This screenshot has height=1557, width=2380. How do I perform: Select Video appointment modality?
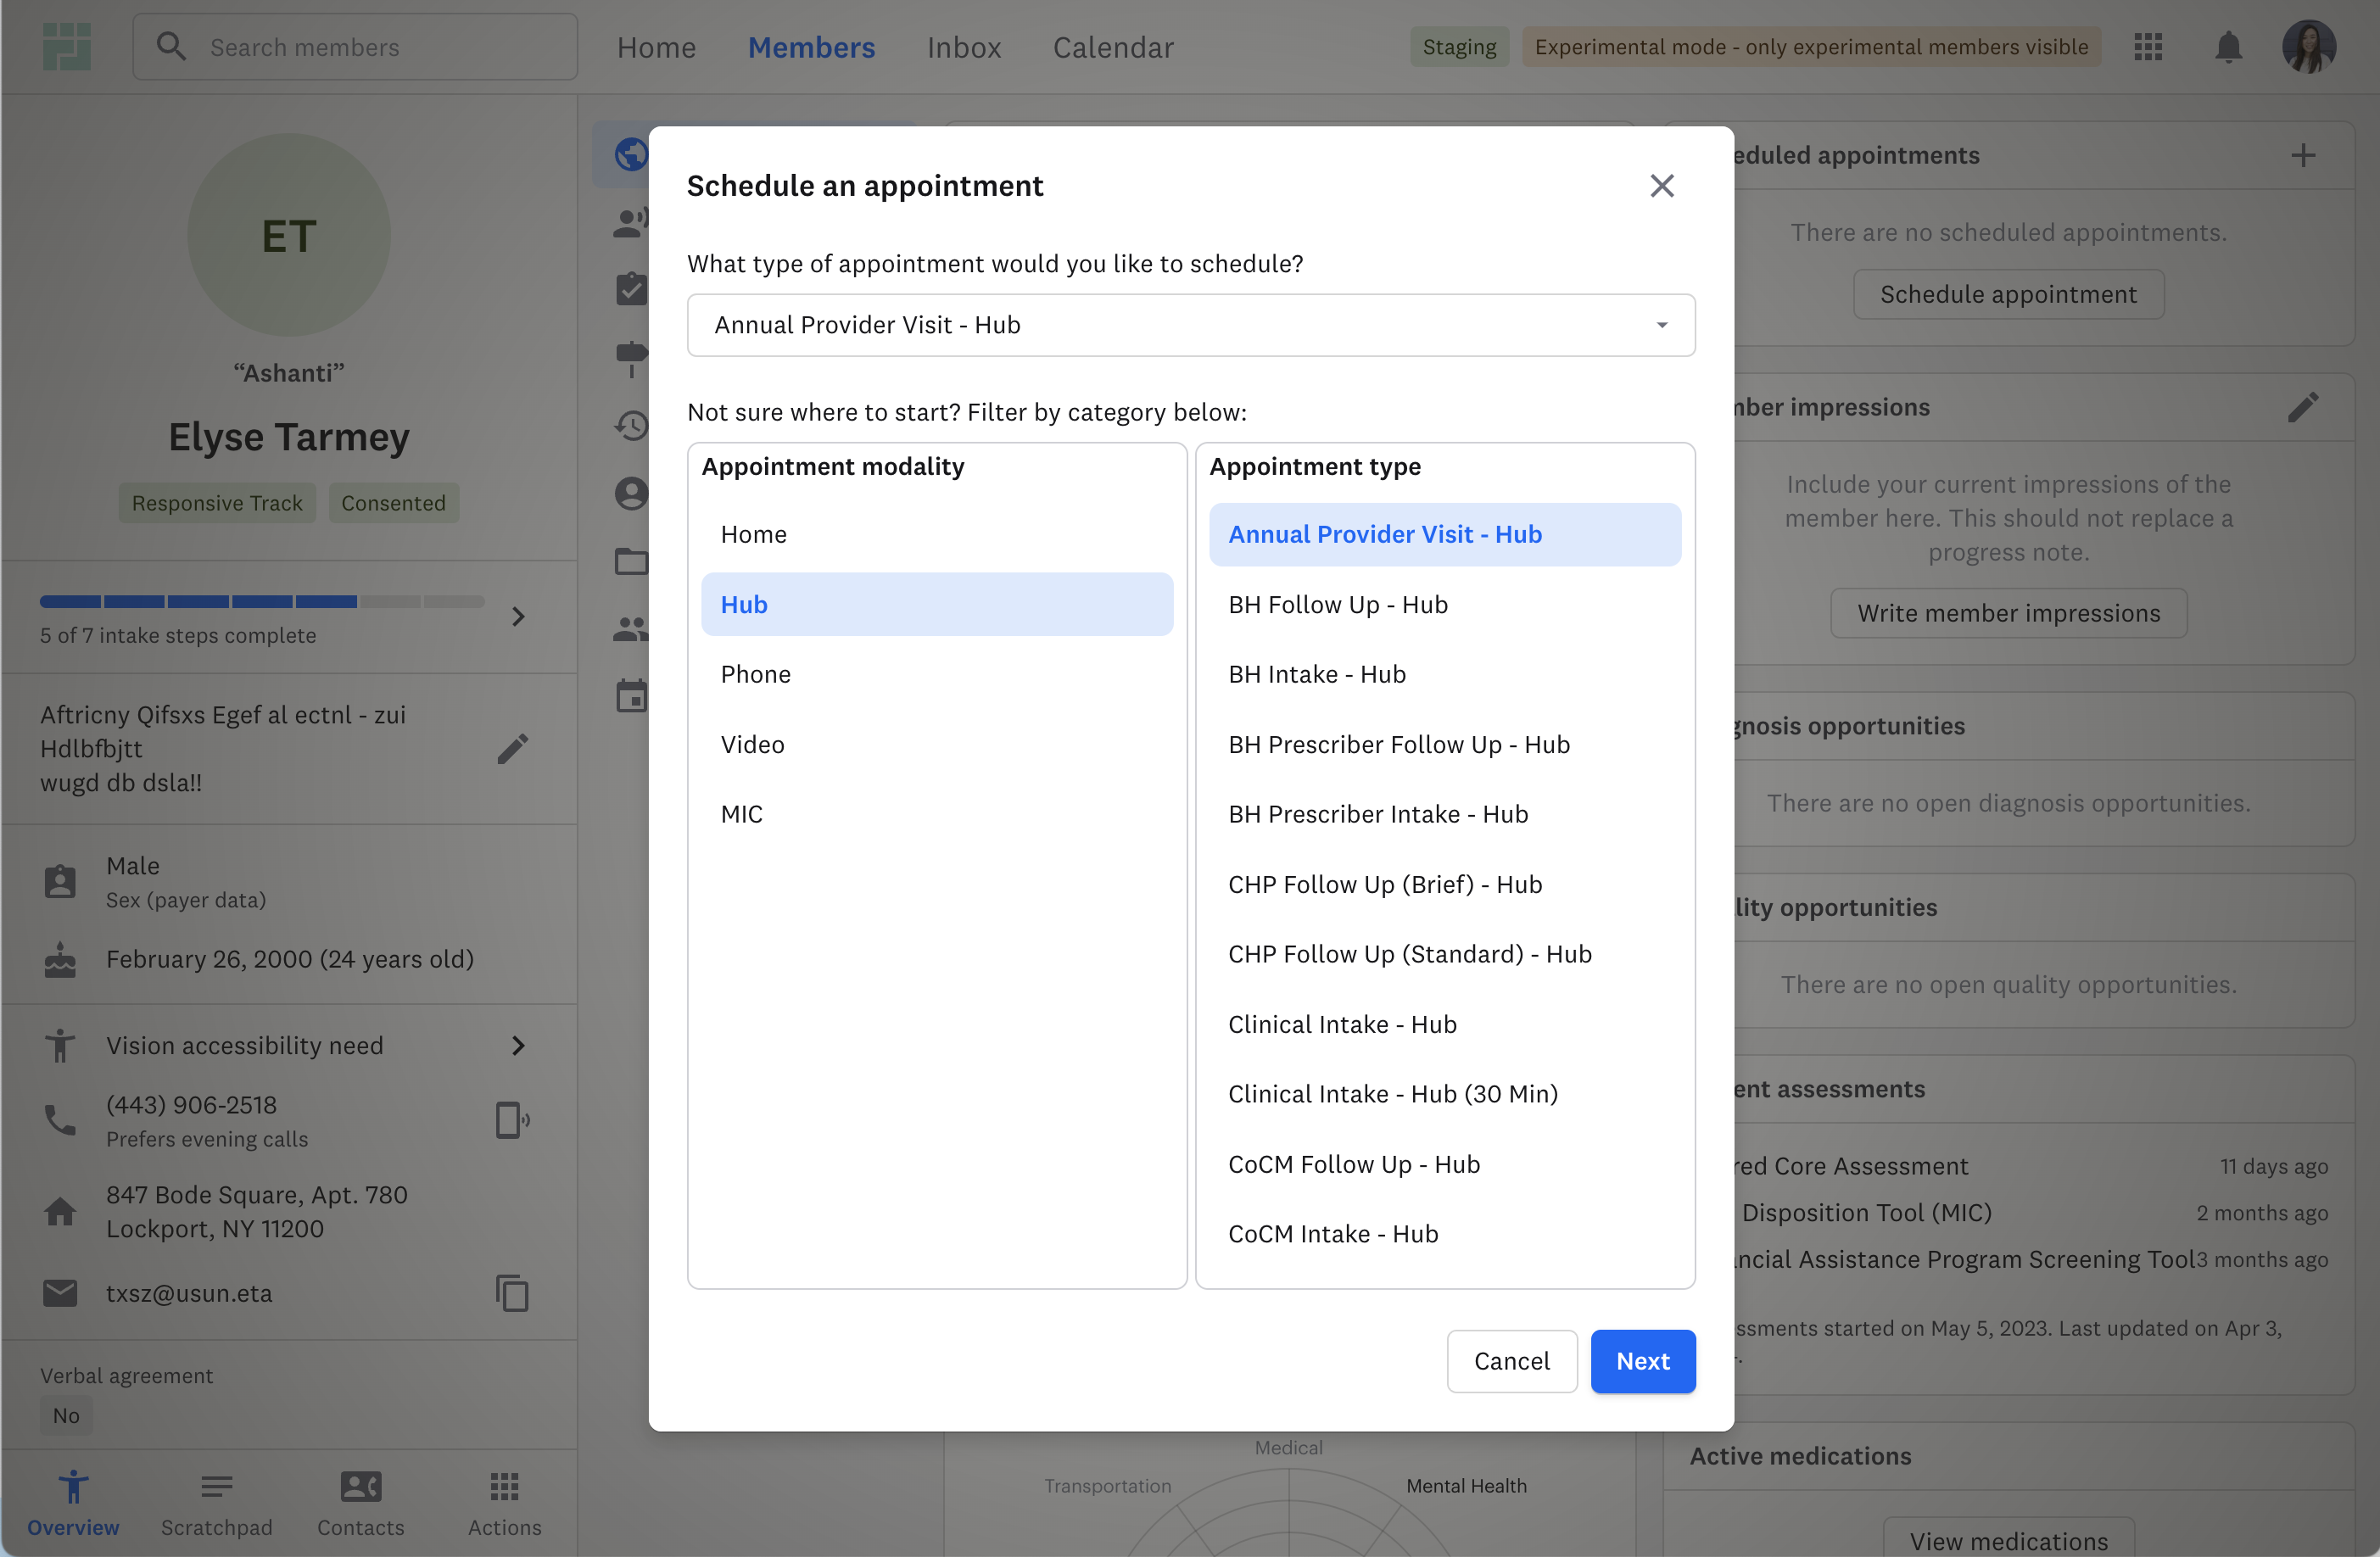pyautogui.click(x=937, y=744)
